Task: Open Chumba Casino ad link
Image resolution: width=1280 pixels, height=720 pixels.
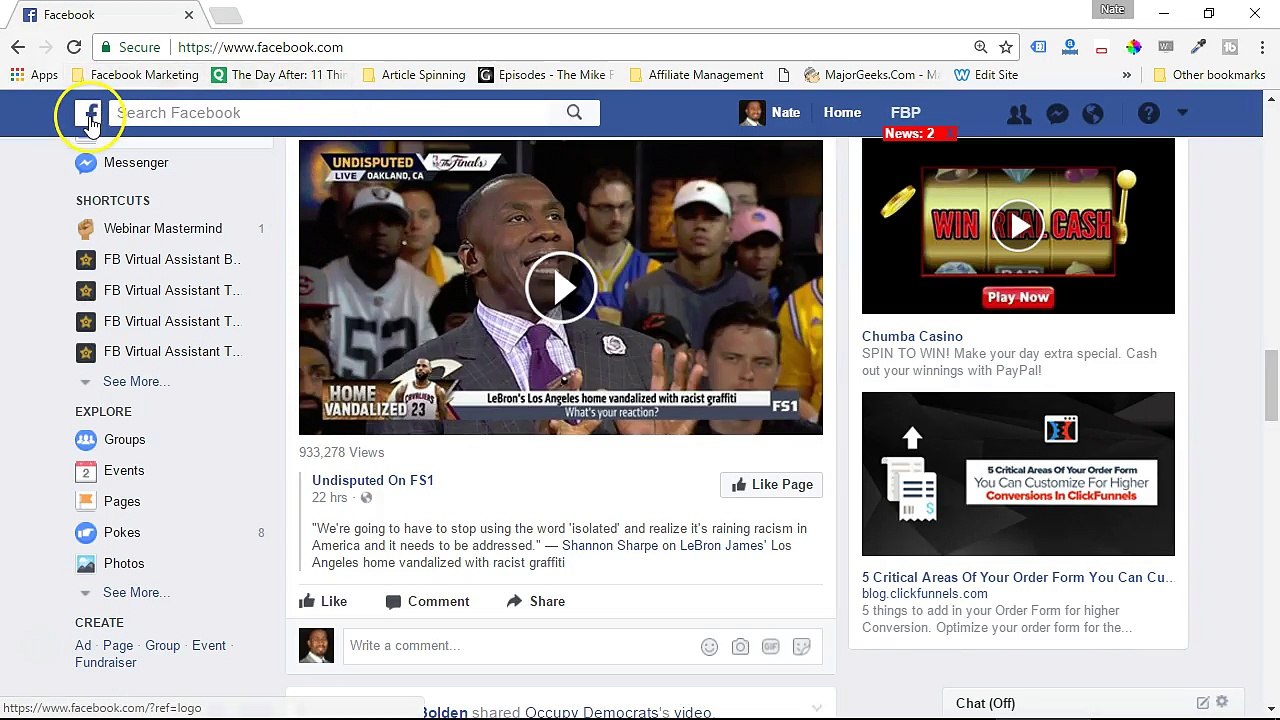Action: [912, 337]
